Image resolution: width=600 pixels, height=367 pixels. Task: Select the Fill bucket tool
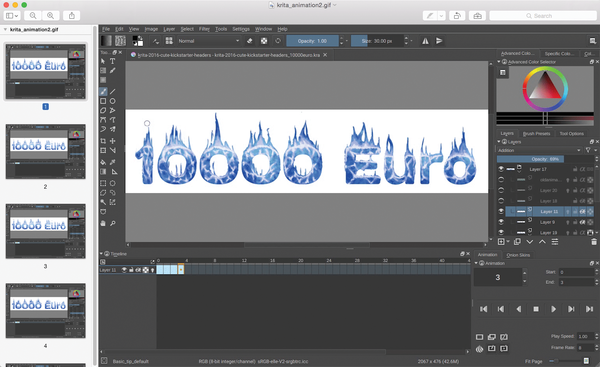[x=103, y=162]
